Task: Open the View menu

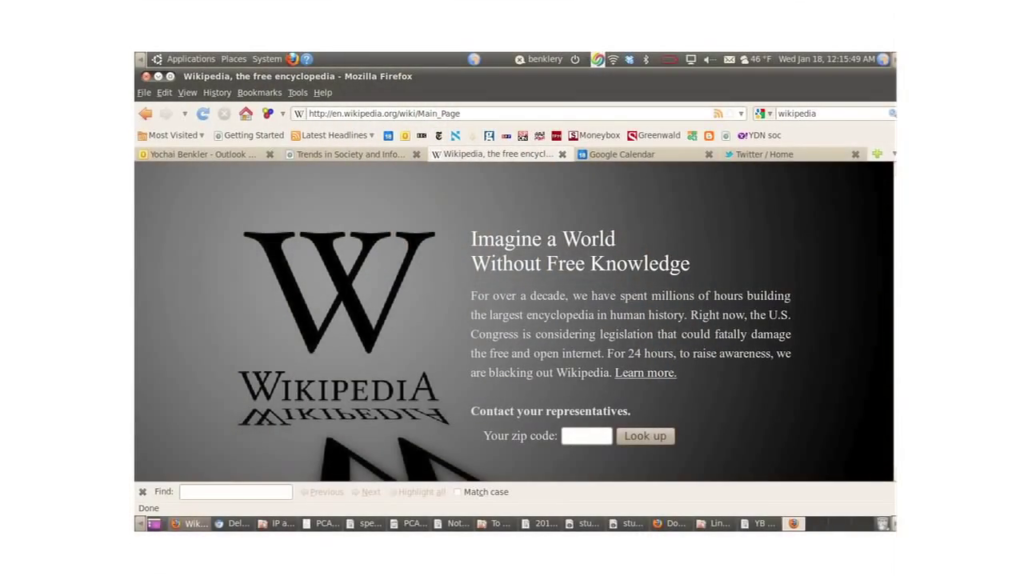Action: pos(187,93)
